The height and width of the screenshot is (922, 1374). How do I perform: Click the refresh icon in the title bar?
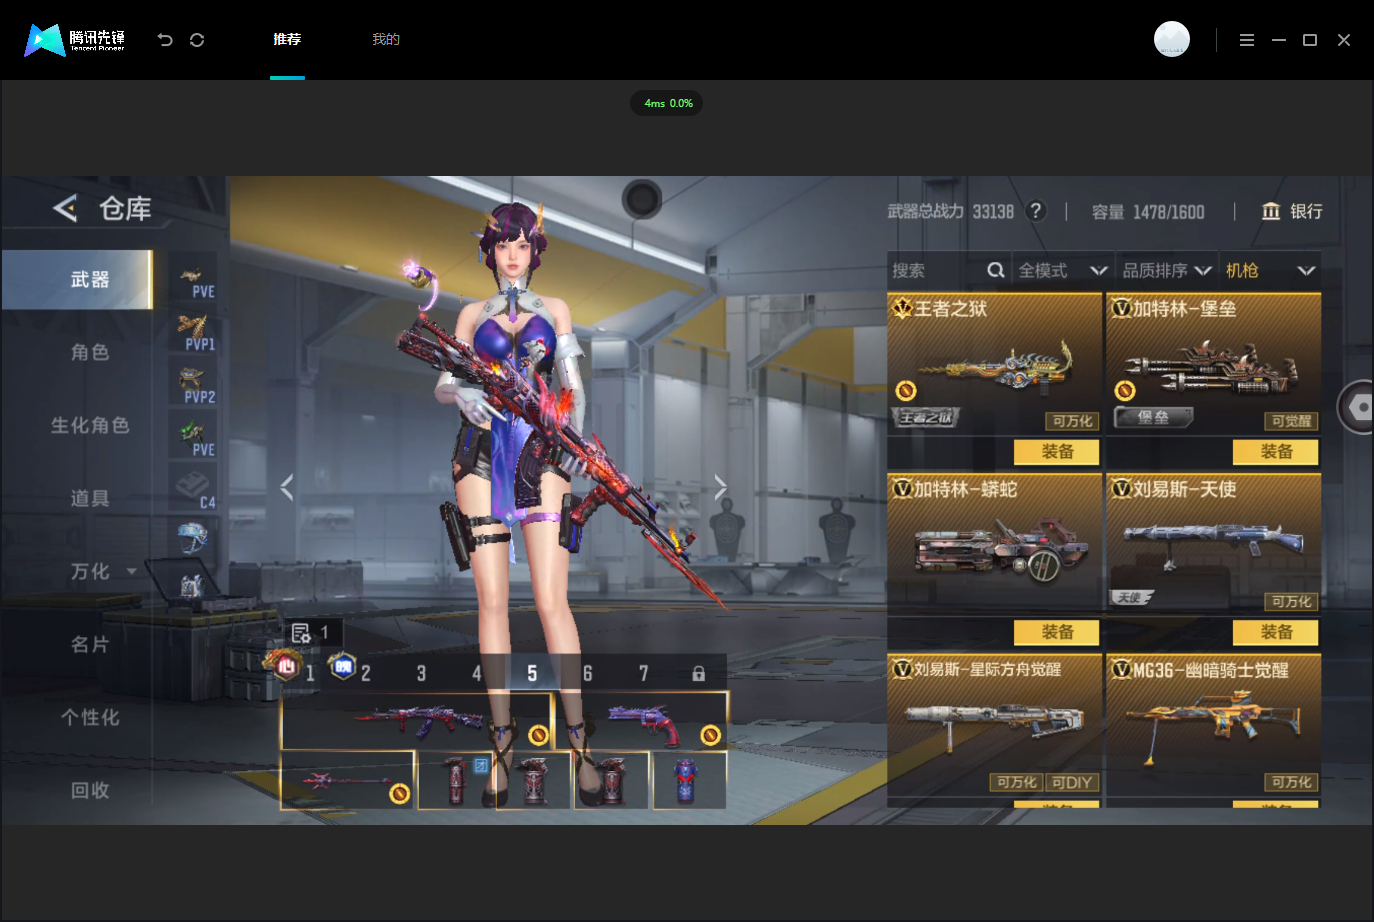[197, 40]
